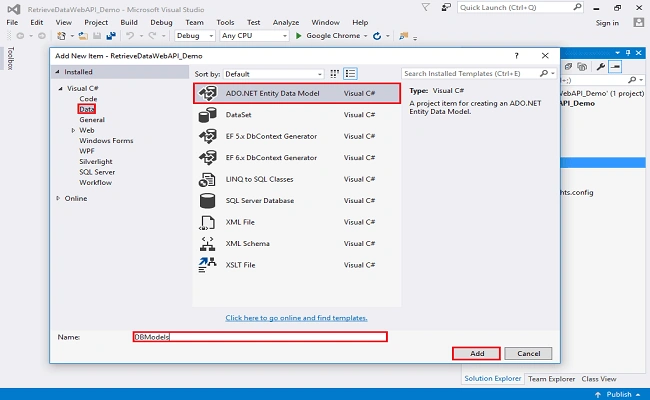Click Publish in the status bar
650x400 pixels.
pyautogui.click(x=618, y=394)
